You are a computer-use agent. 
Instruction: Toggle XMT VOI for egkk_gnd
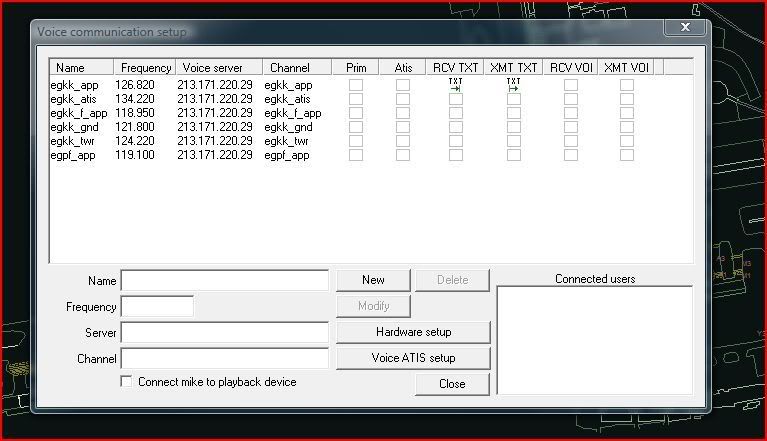point(627,127)
